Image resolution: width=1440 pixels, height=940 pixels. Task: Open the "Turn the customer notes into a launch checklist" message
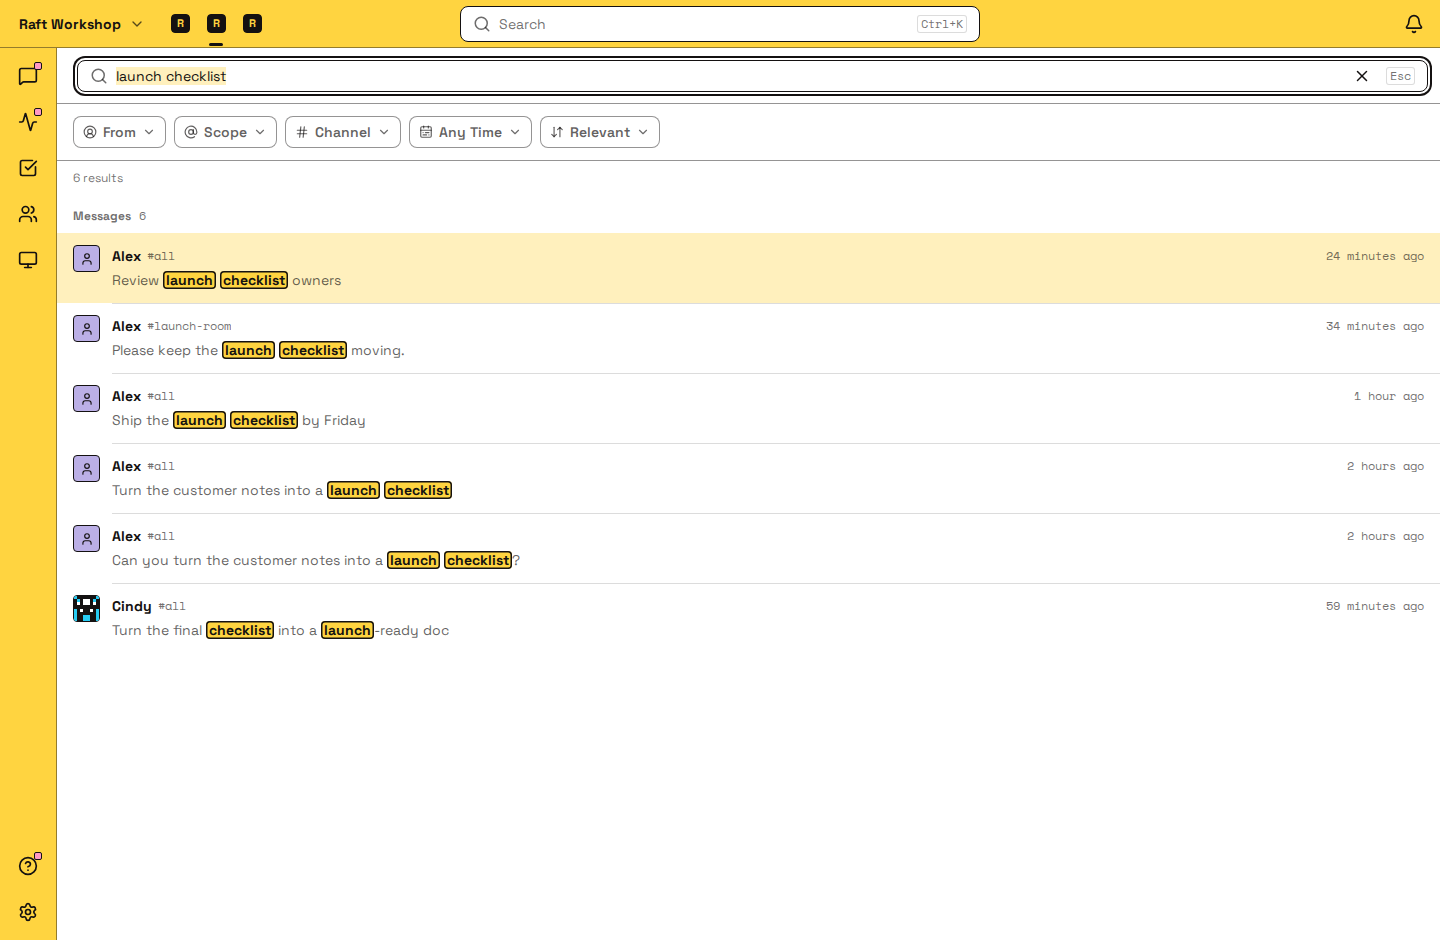tap(748, 479)
